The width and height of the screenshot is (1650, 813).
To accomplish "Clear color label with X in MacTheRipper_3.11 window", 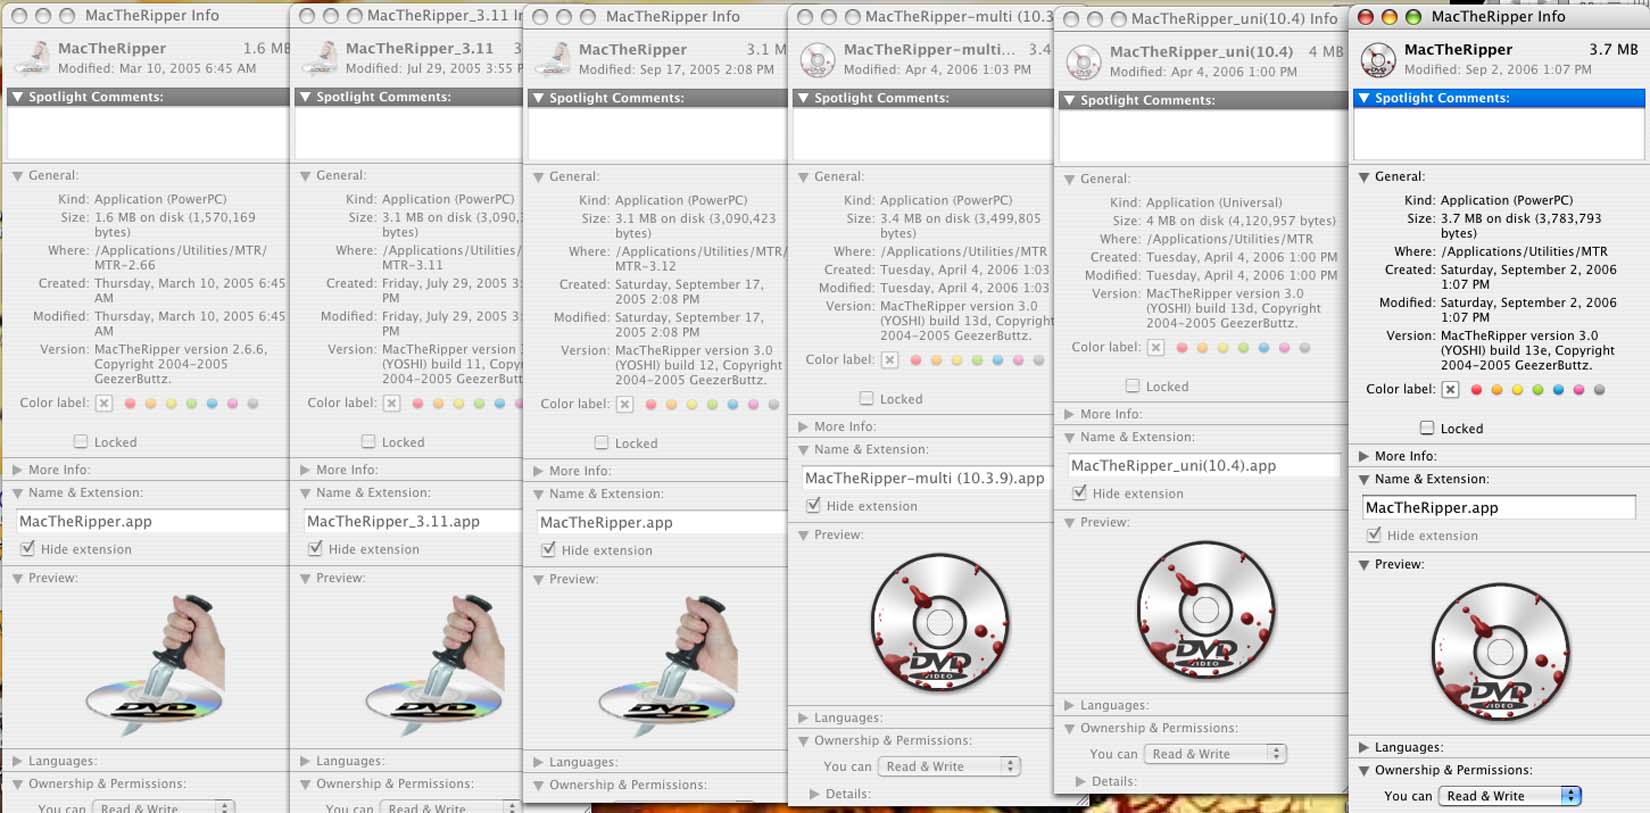I will [392, 403].
